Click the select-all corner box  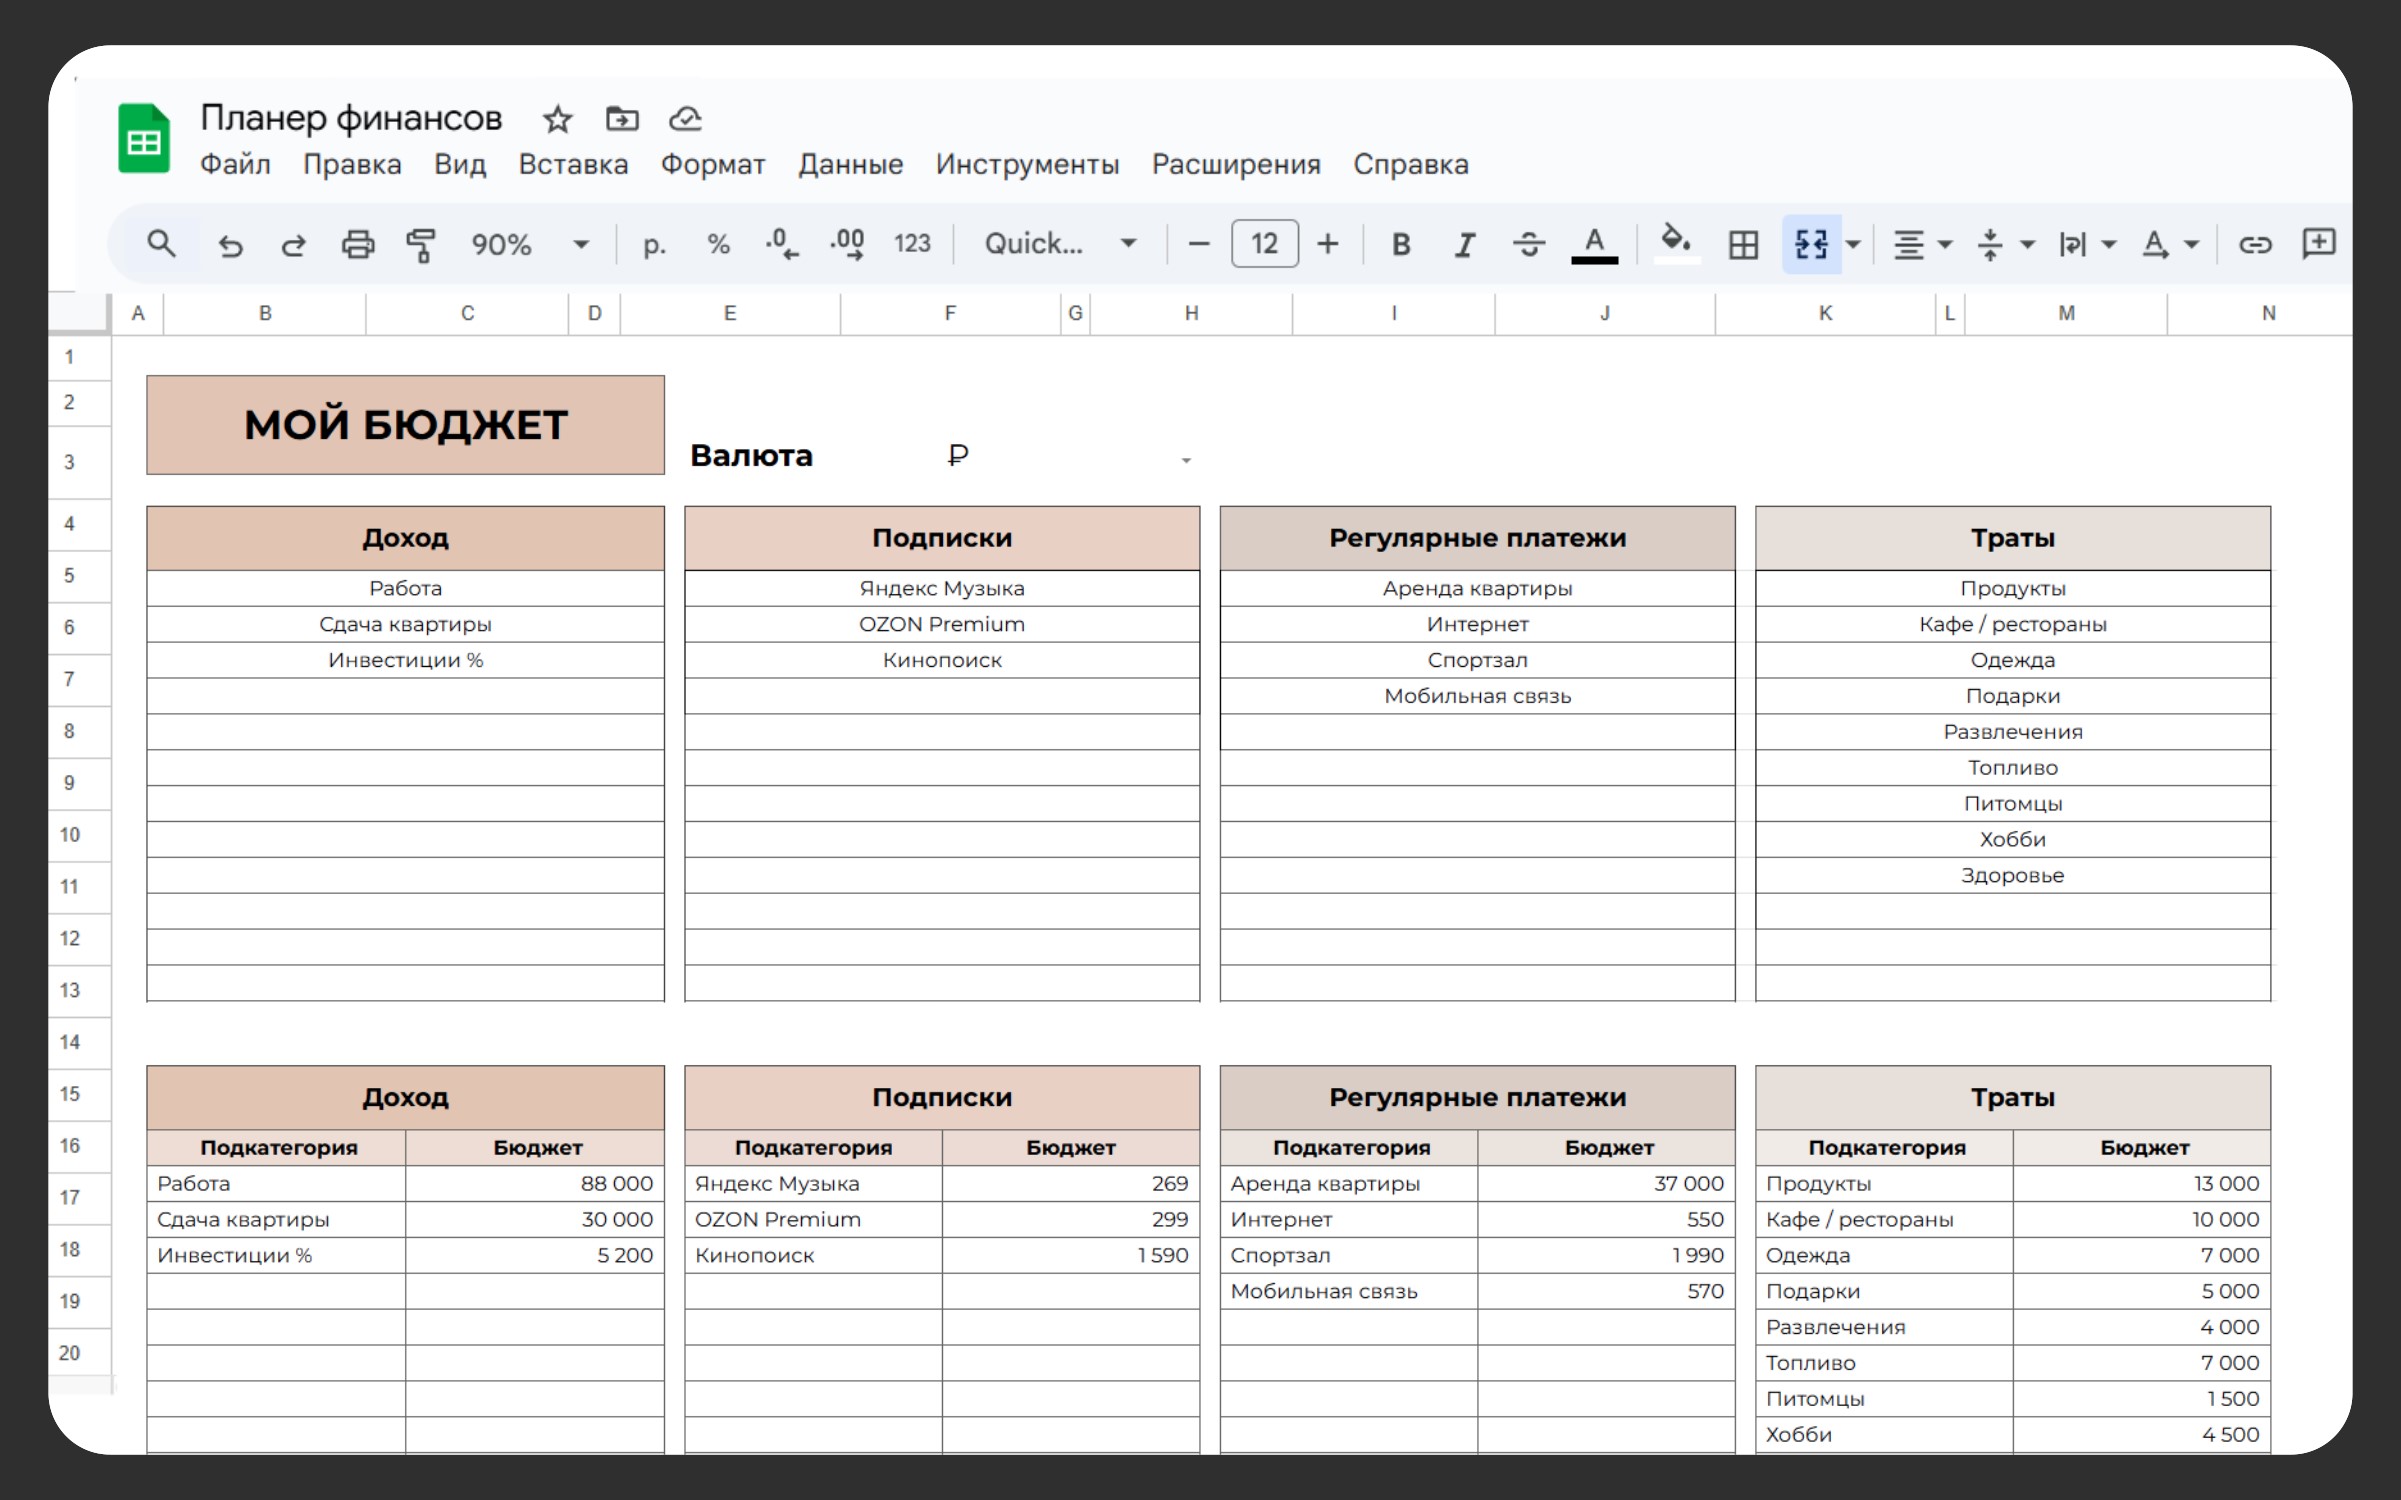click(78, 312)
